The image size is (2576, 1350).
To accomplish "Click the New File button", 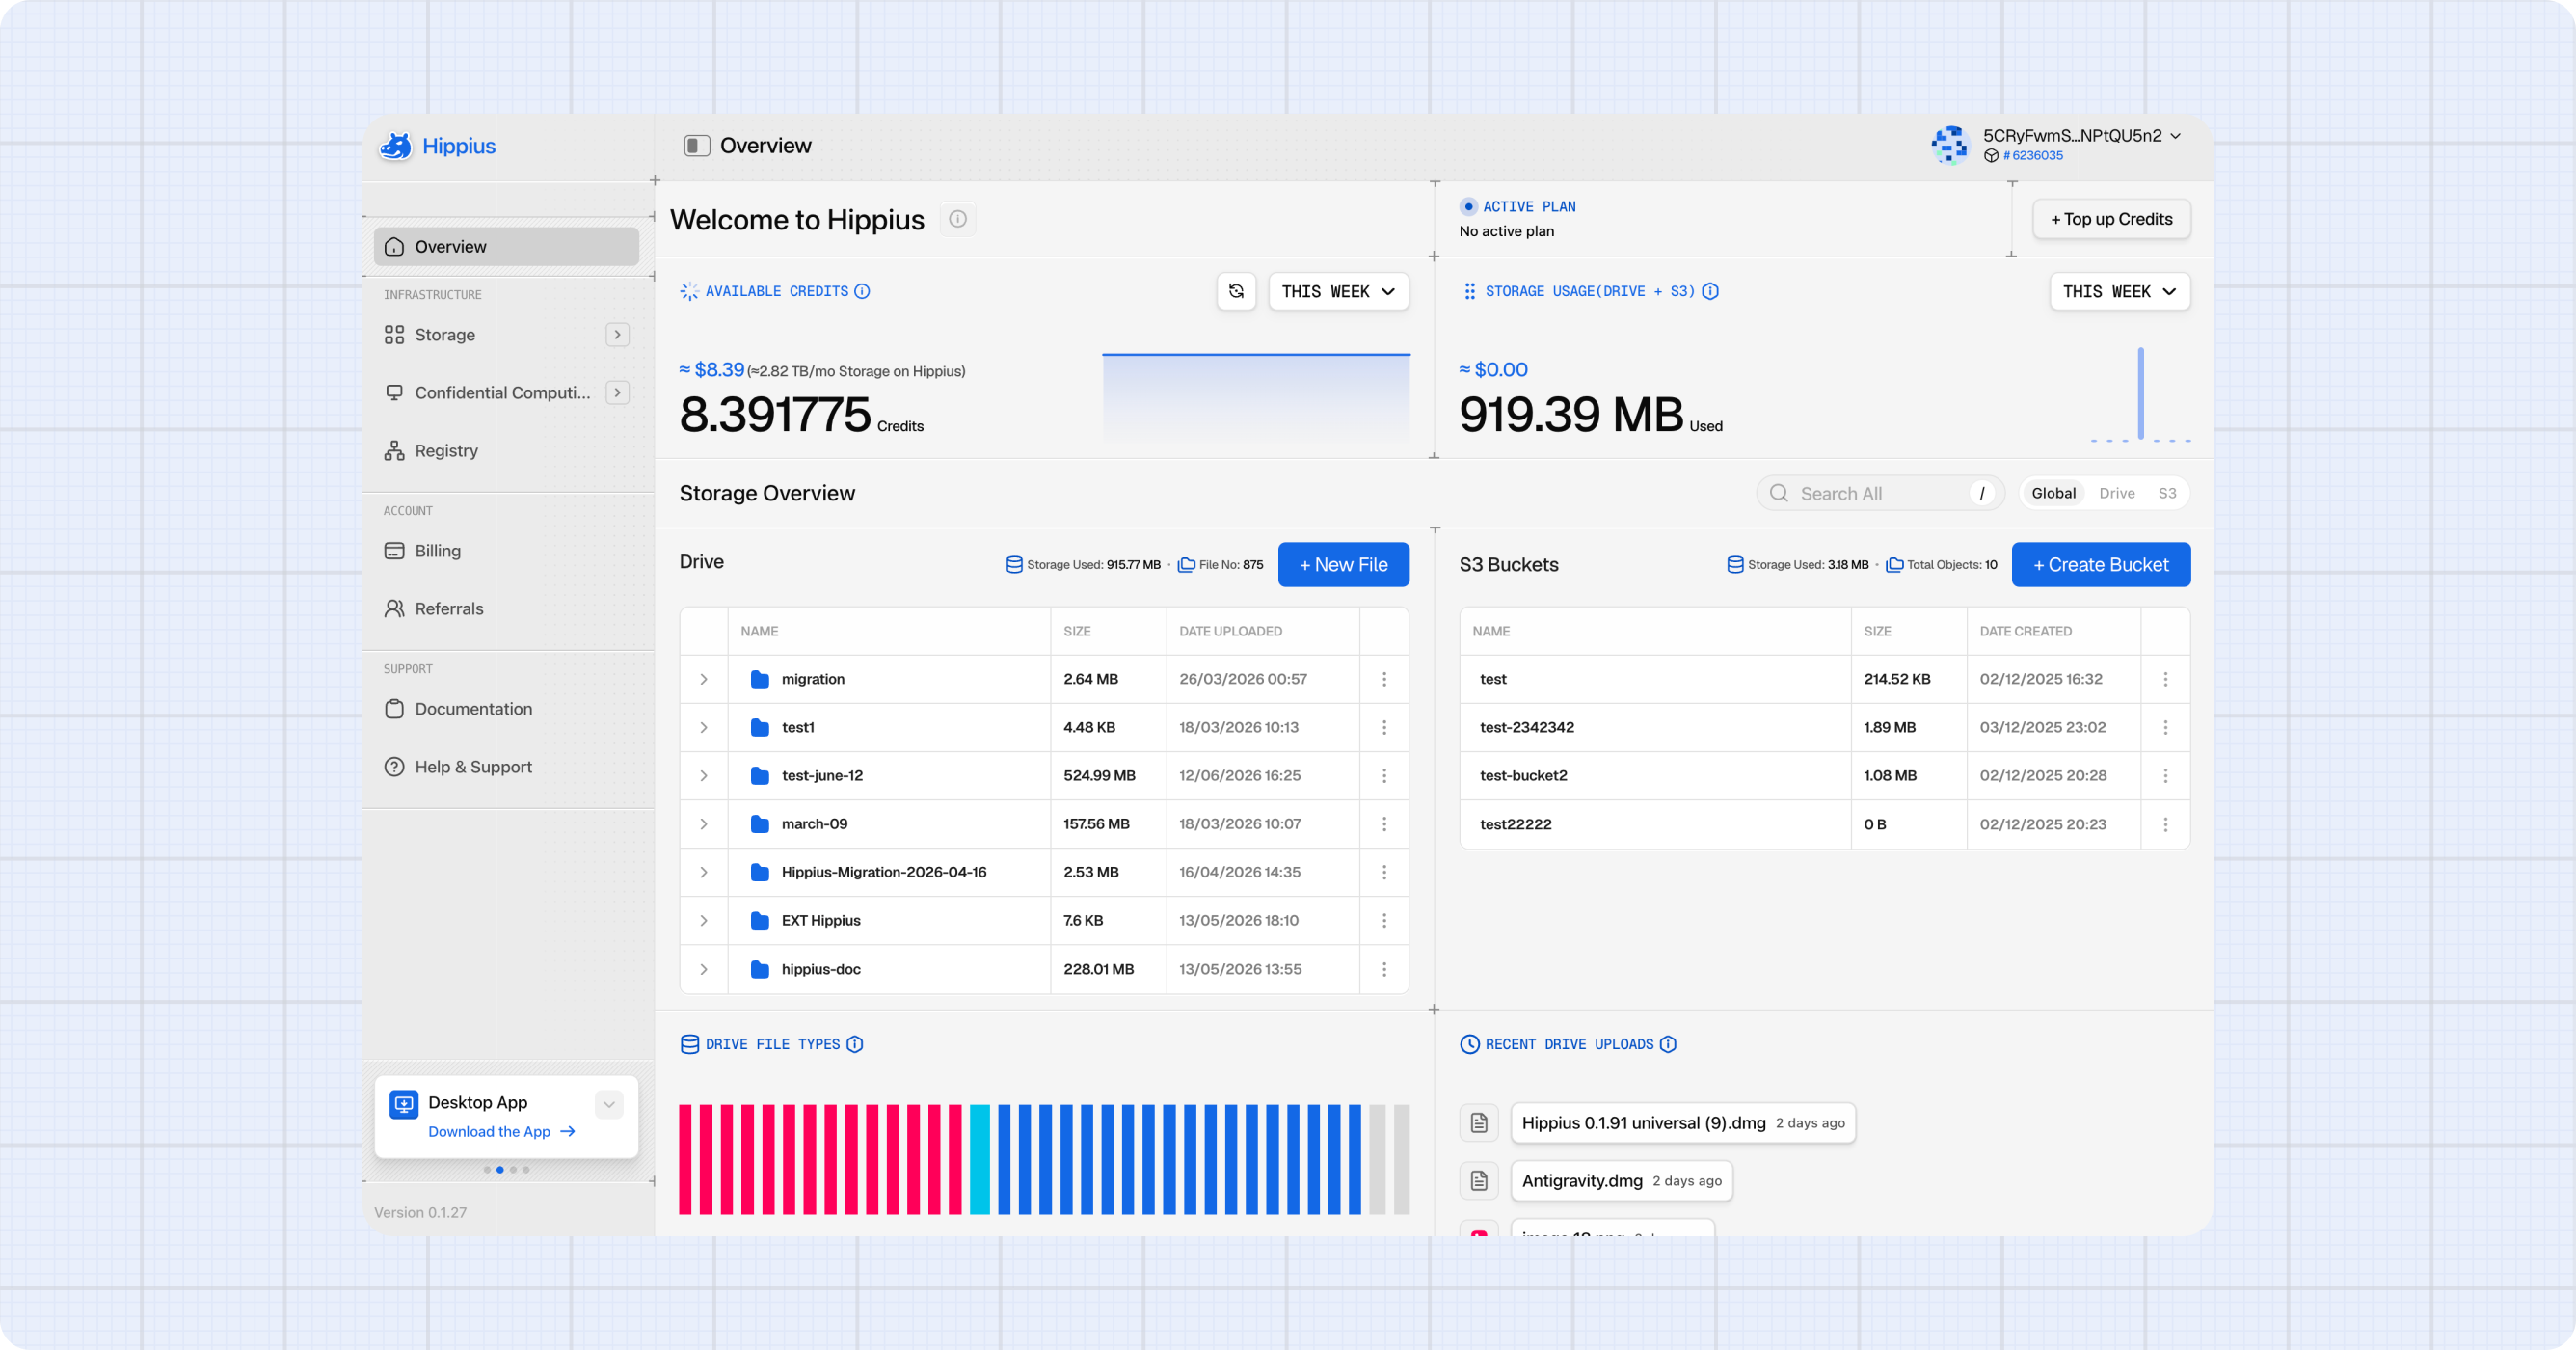I will 1343,565.
